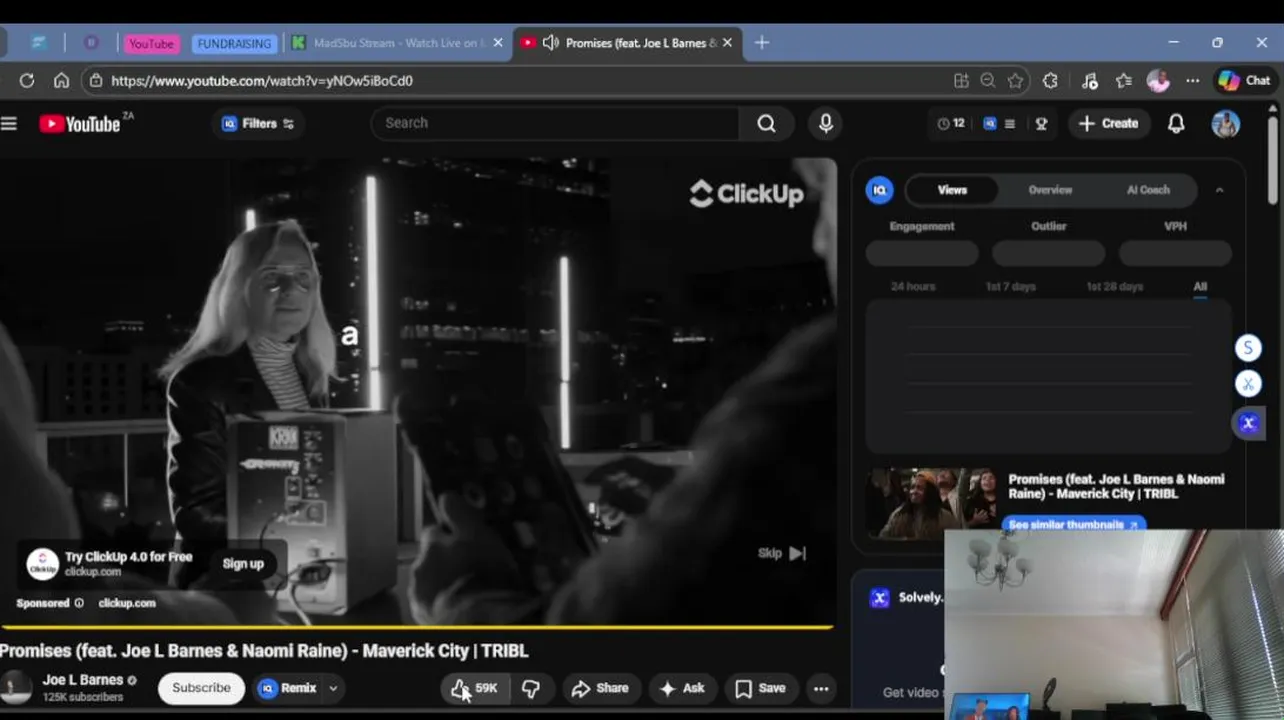Open browser extensions puzzle icon
The width and height of the screenshot is (1284, 720).
tap(1050, 80)
